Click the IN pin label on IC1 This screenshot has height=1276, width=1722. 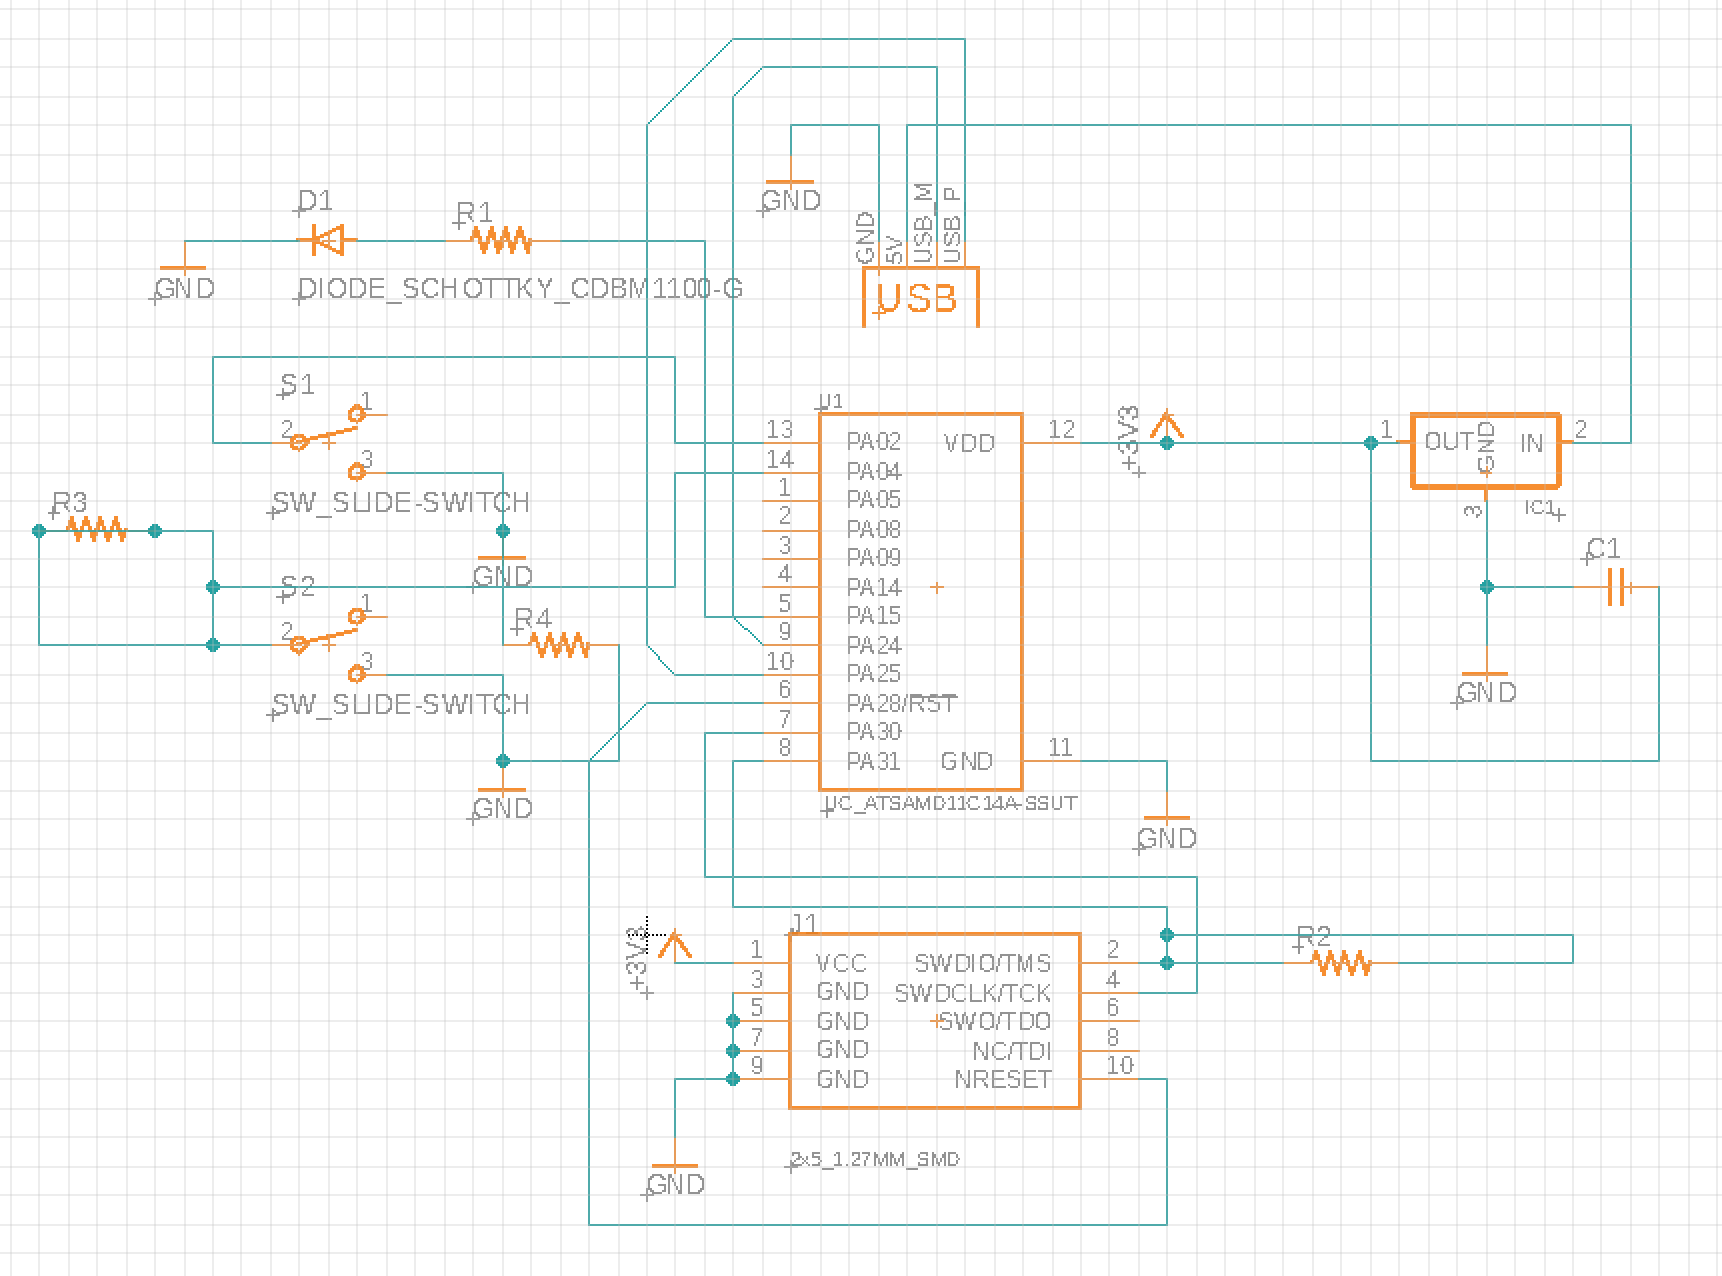click(x=1532, y=442)
